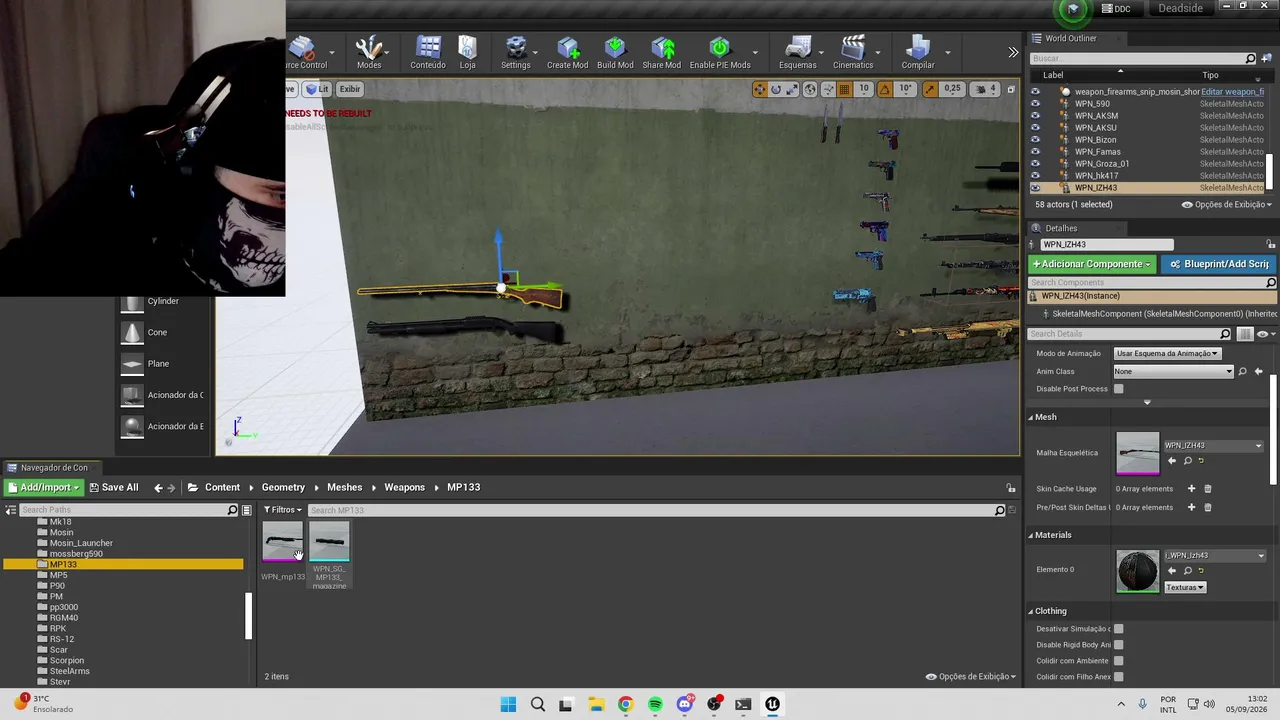Check the Colidir com Ambiente checkbox

tap(1119, 661)
